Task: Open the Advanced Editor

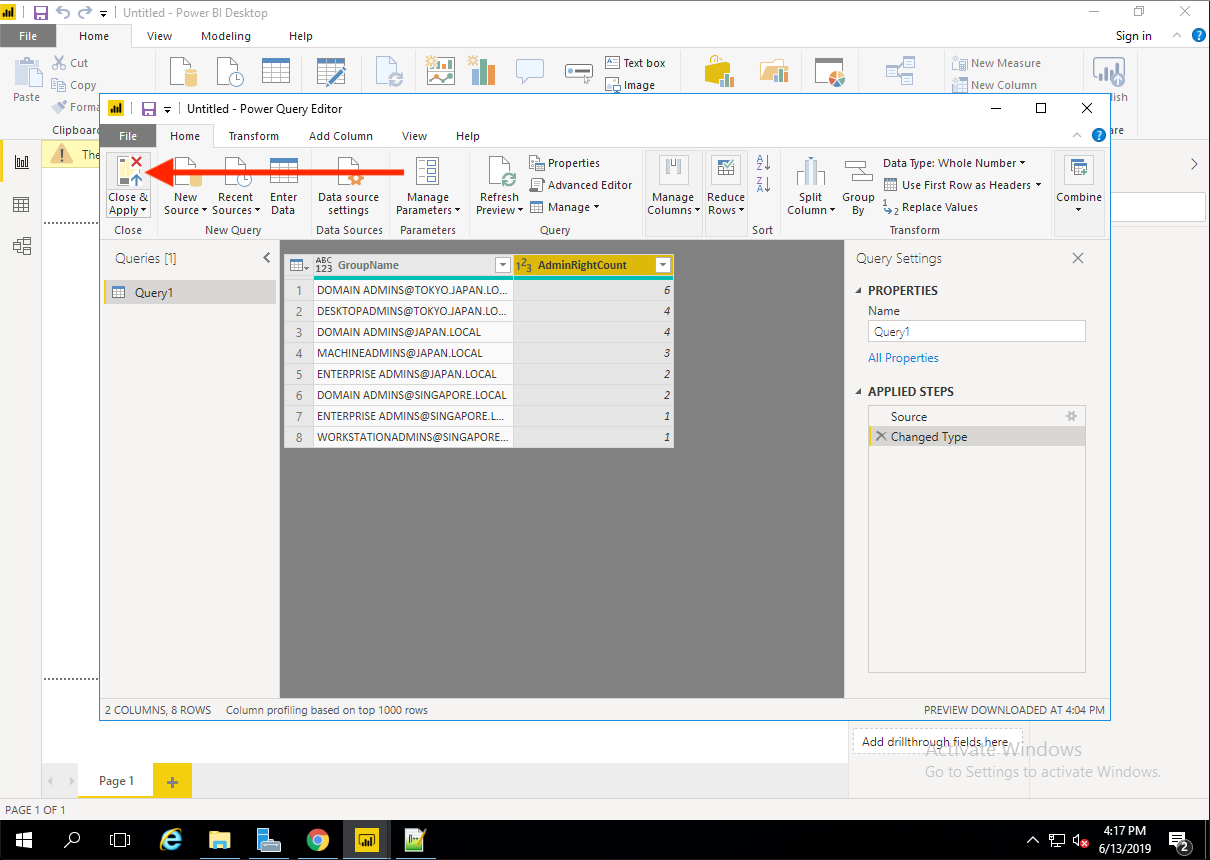Action: click(581, 185)
